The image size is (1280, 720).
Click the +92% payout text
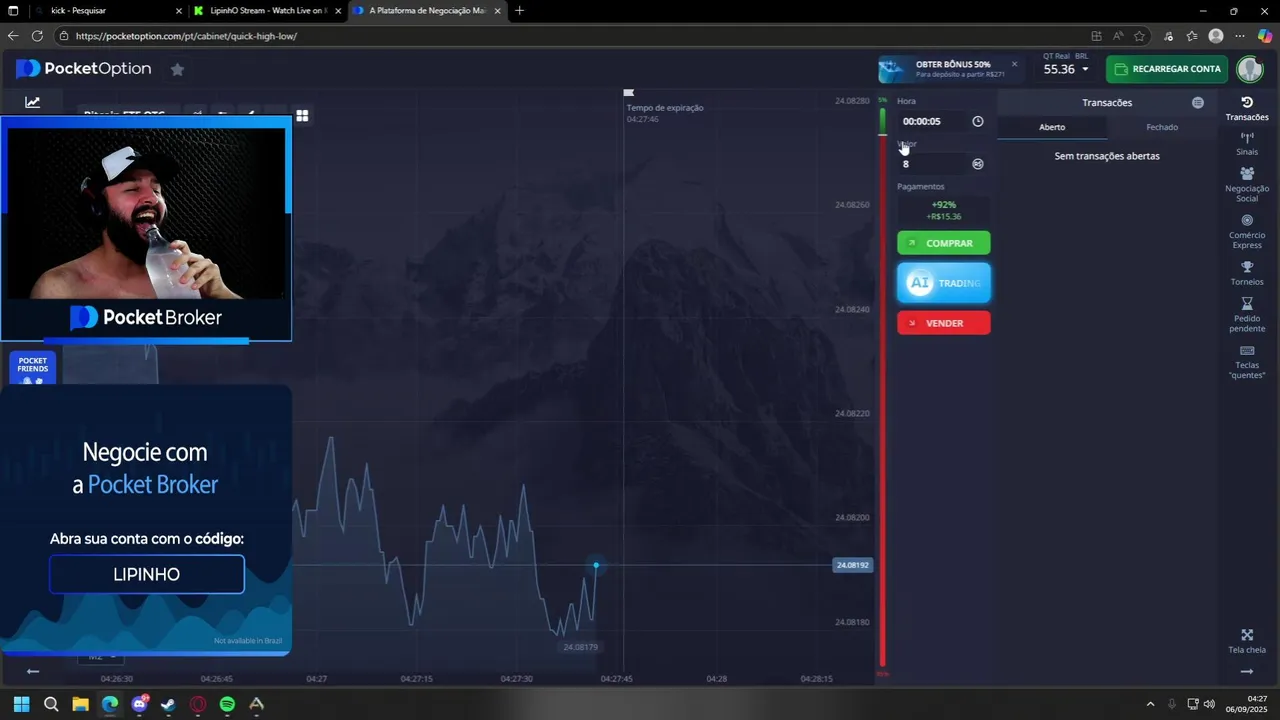click(x=944, y=205)
